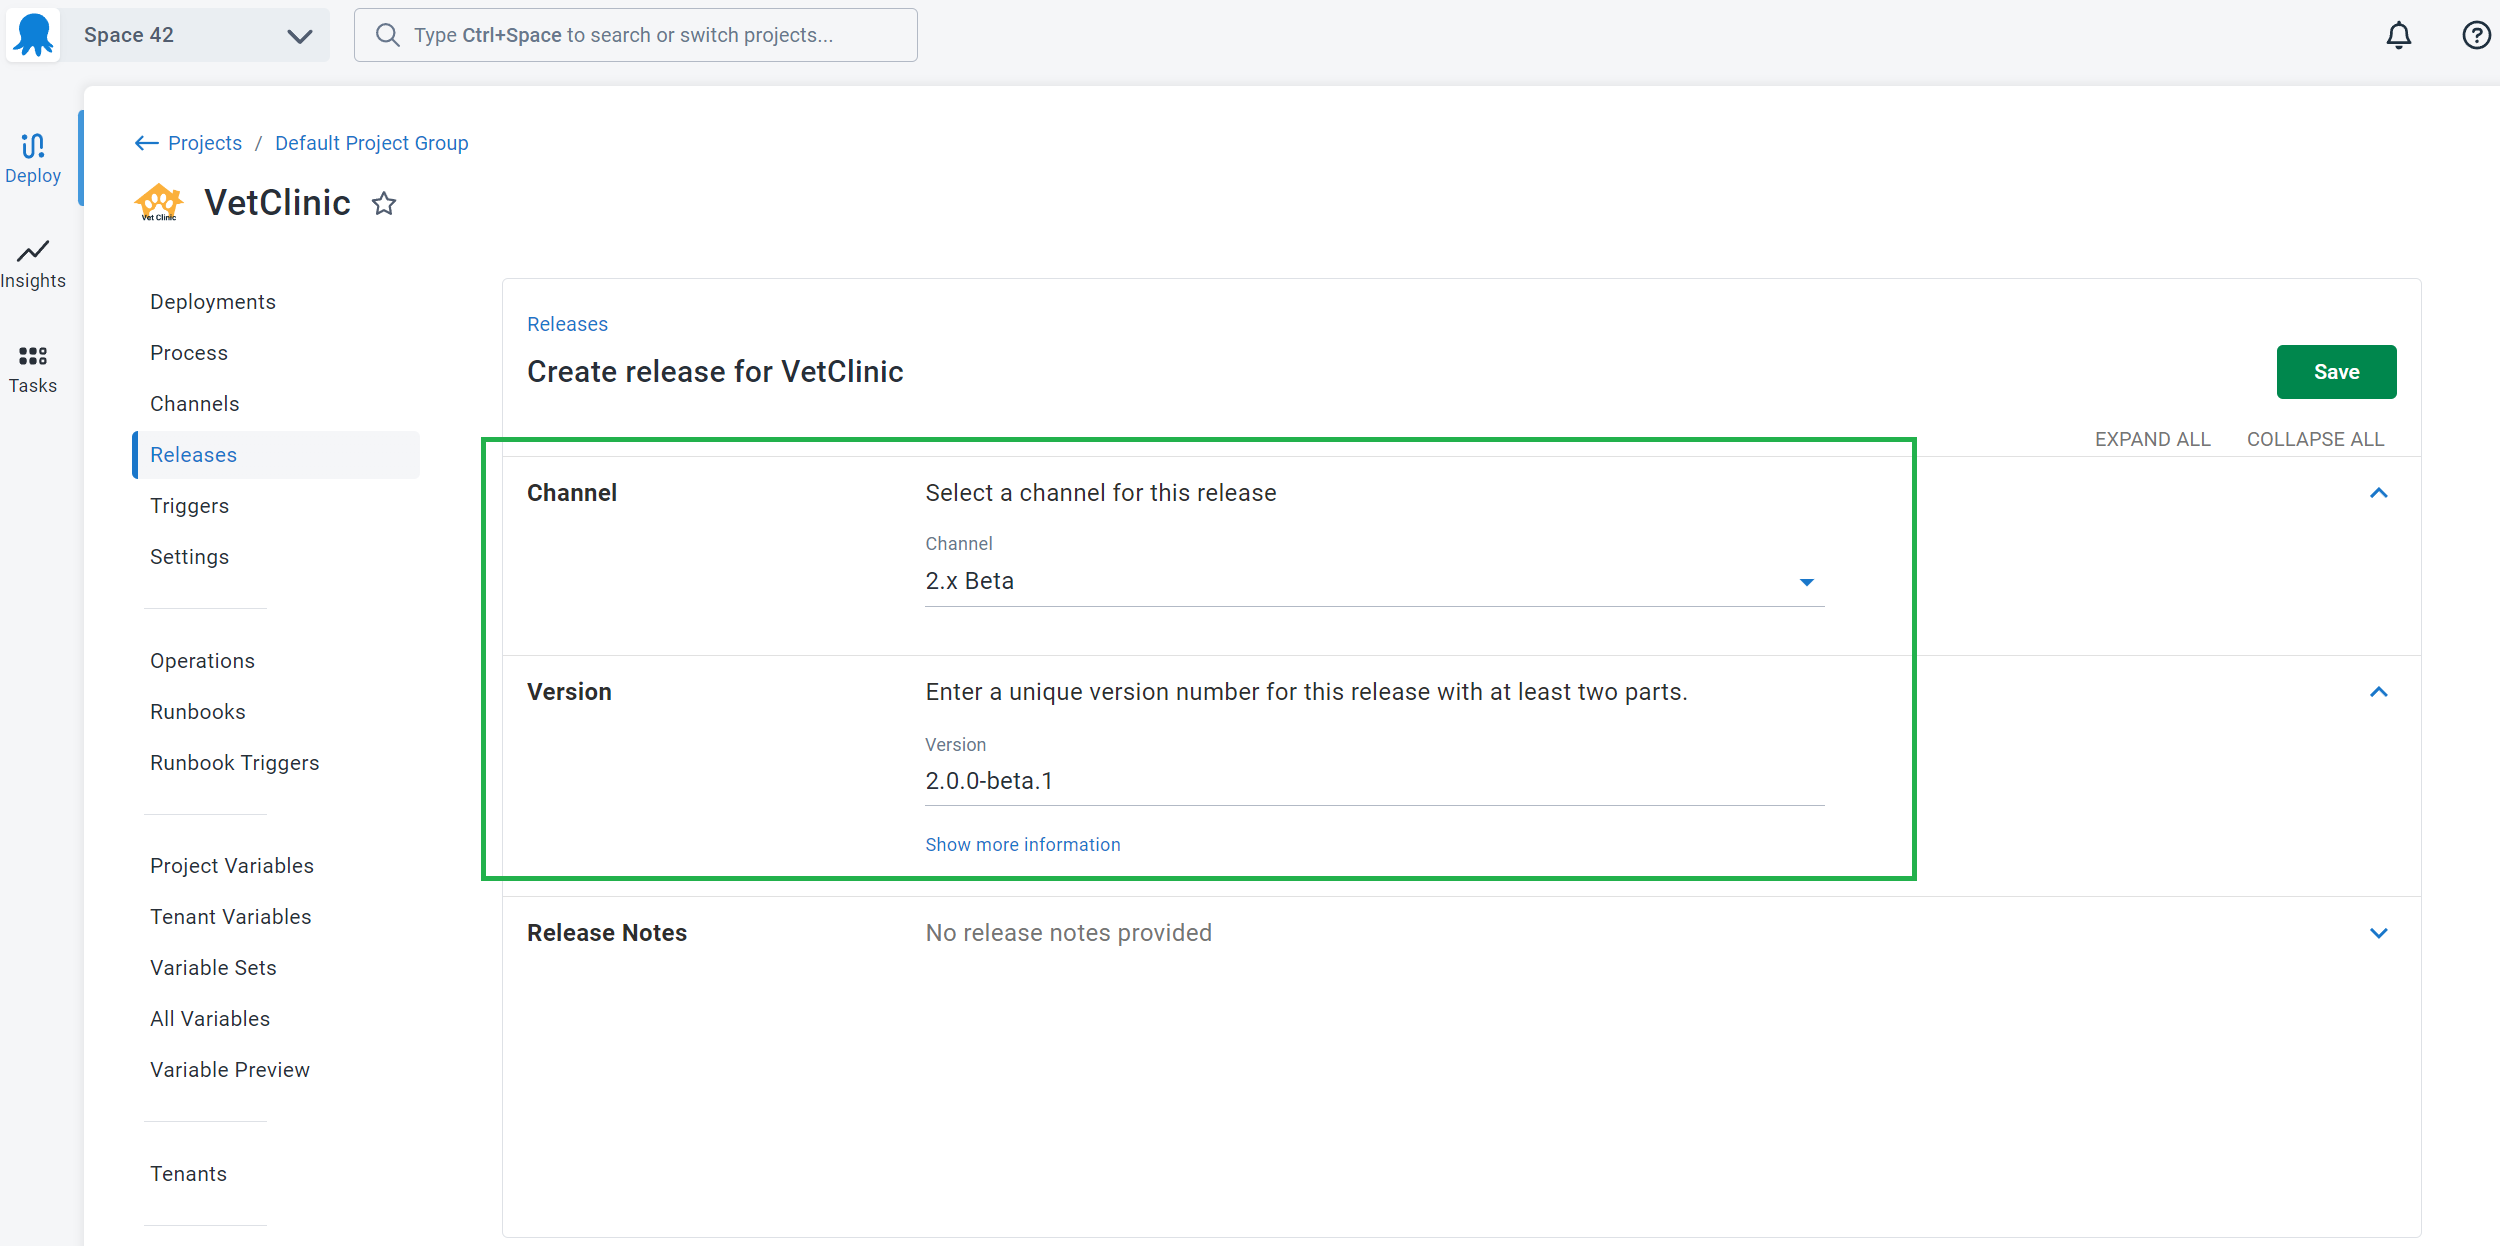This screenshot has height=1246, width=2500.
Task: Open Channels in project menu
Action: [195, 404]
